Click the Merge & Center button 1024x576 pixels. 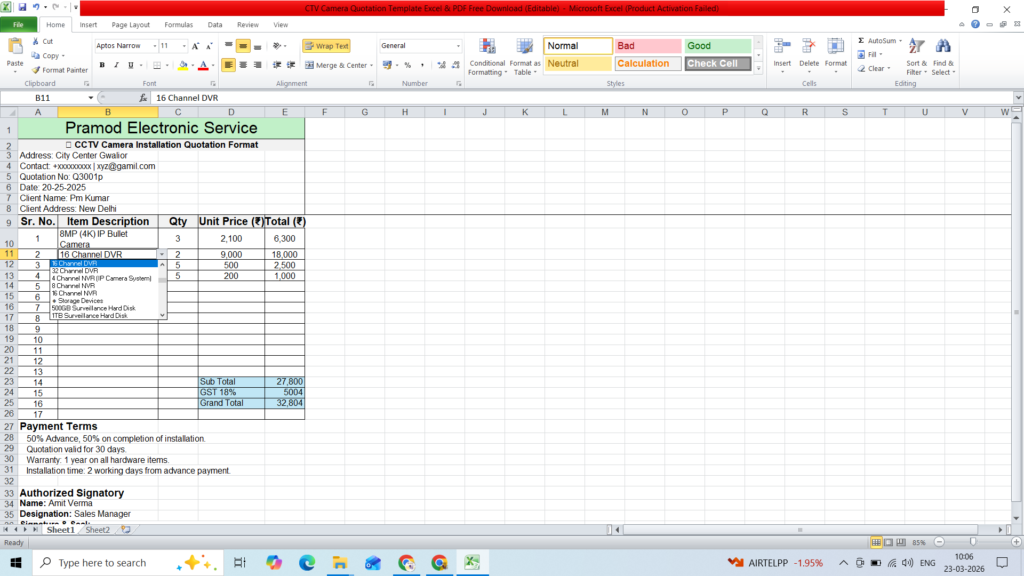point(339,65)
